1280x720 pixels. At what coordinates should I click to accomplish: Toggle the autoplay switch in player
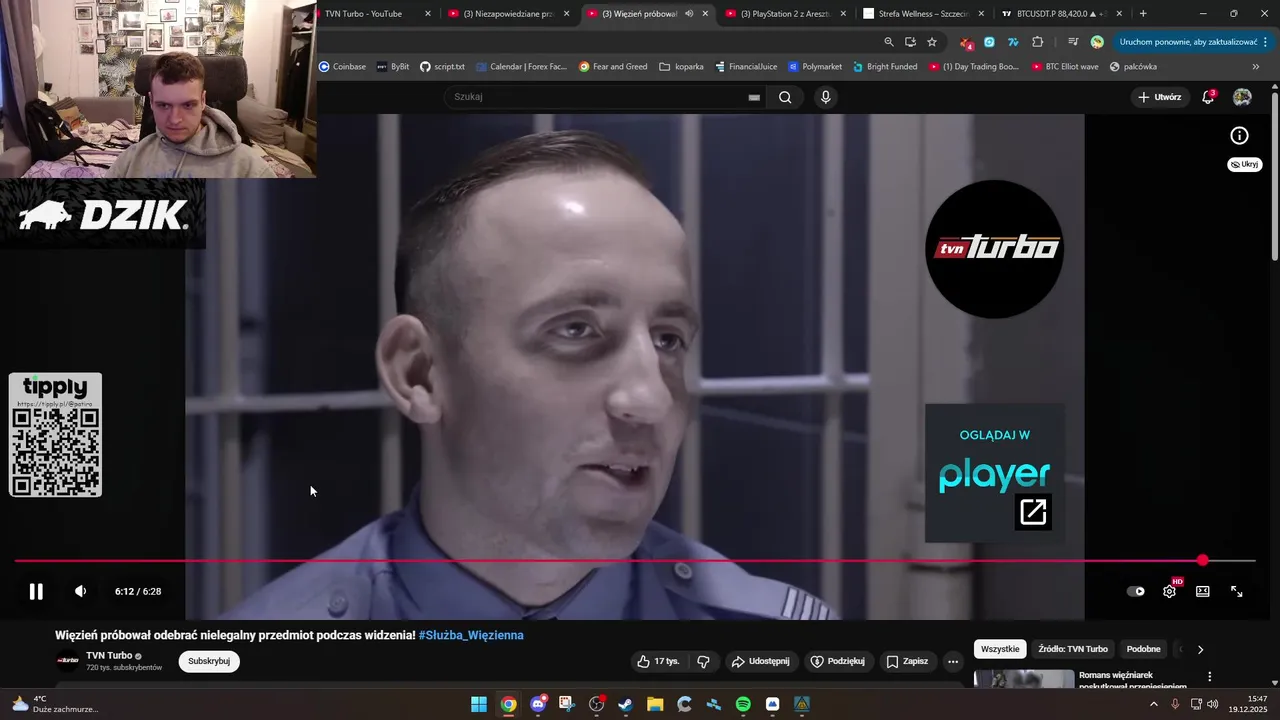(1136, 591)
